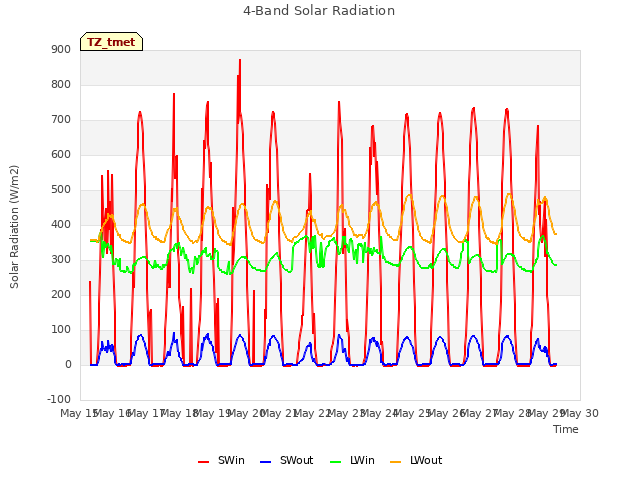The image size is (640, 480).
Task: Click the y-axis tick value 400
Action: point(61,224)
